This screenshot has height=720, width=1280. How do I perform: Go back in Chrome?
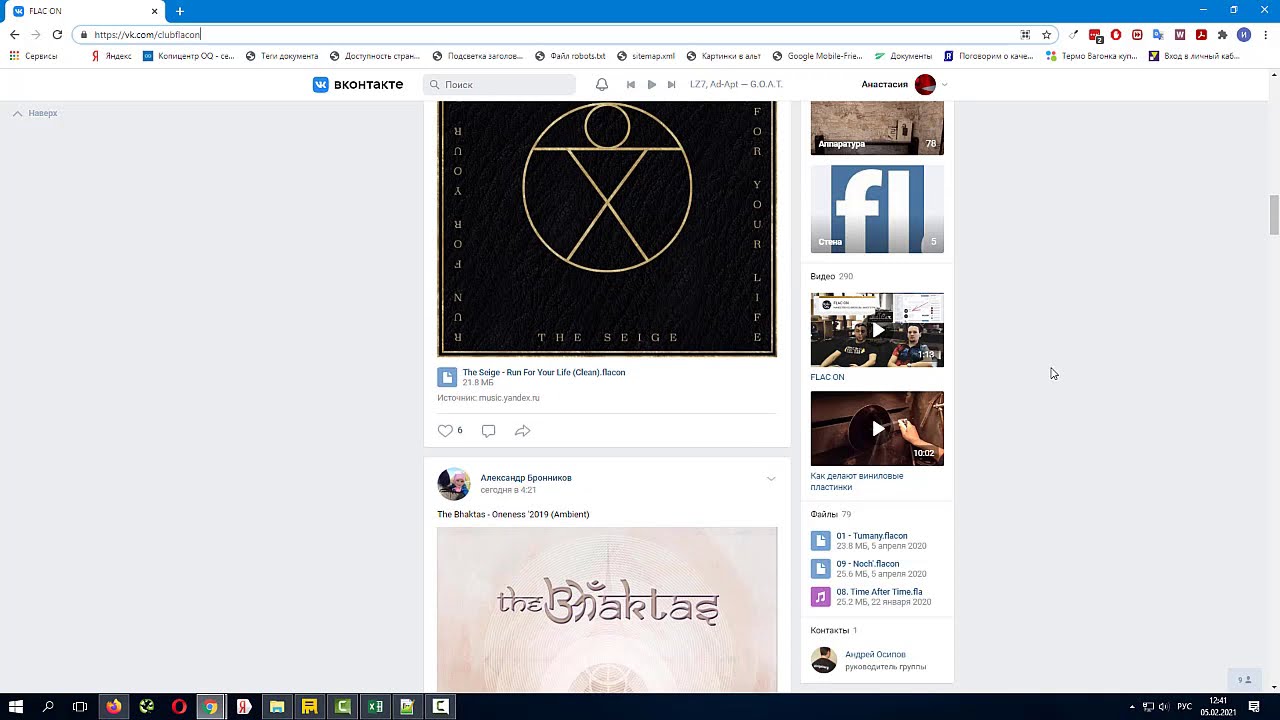pyautogui.click(x=14, y=34)
